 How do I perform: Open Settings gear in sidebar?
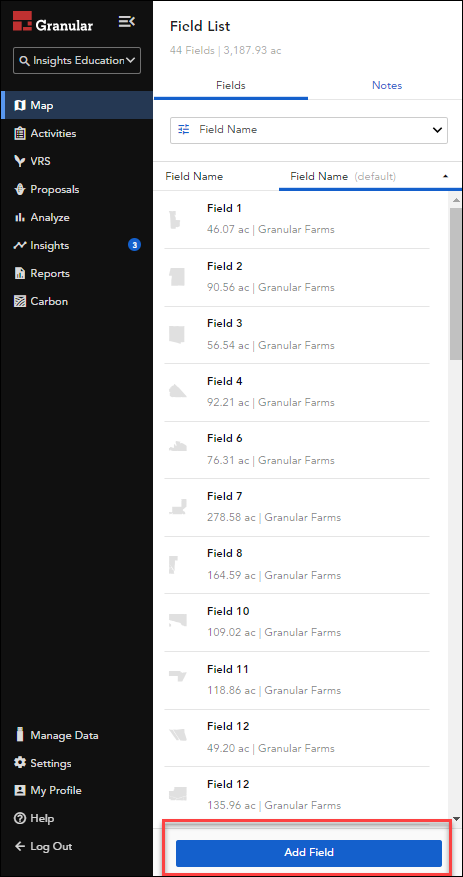(20, 763)
